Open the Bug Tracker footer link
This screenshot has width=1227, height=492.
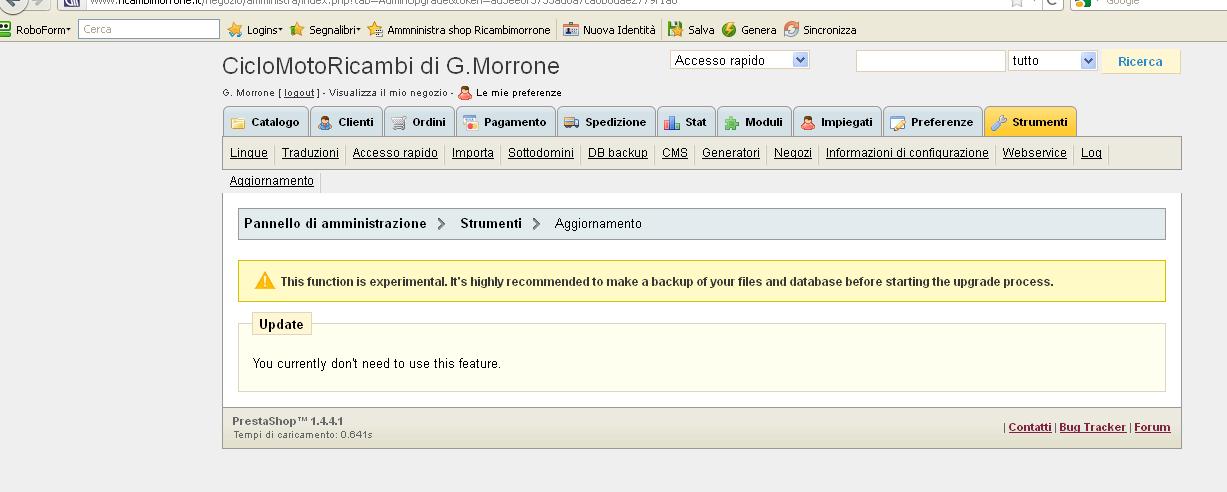(1092, 427)
